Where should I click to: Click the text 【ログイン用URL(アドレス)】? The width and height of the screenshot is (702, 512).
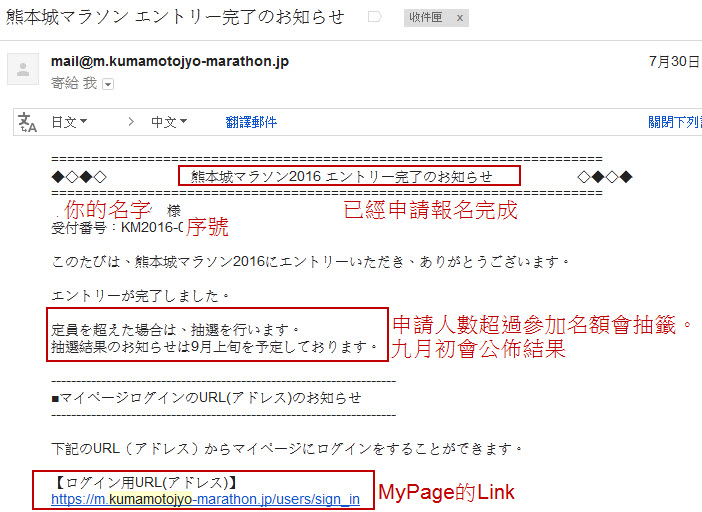(146, 482)
